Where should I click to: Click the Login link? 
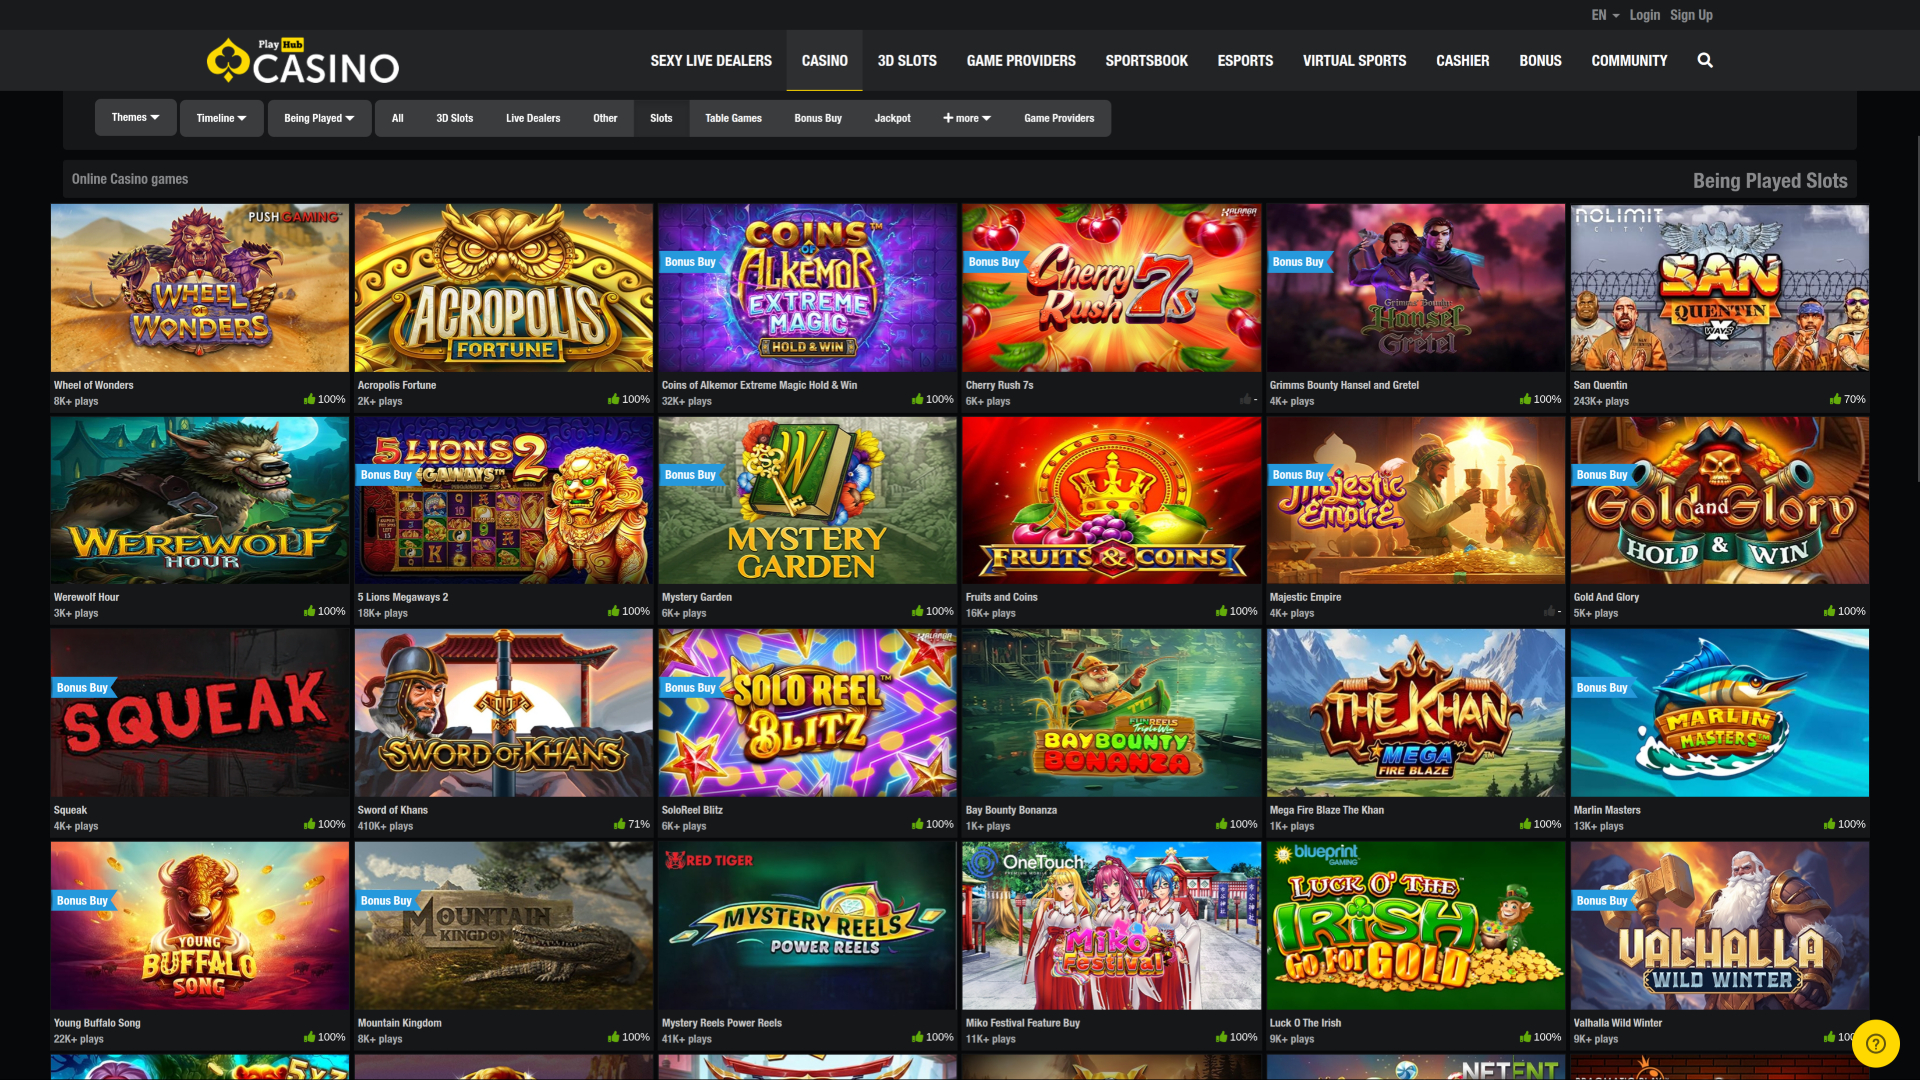pos(1644,15)
